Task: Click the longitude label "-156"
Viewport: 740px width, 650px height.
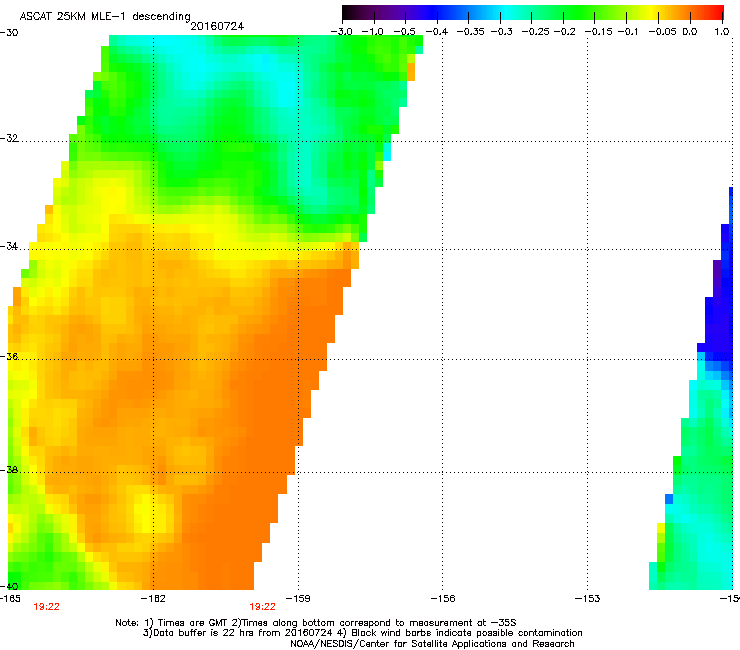Action: point(443,599)
